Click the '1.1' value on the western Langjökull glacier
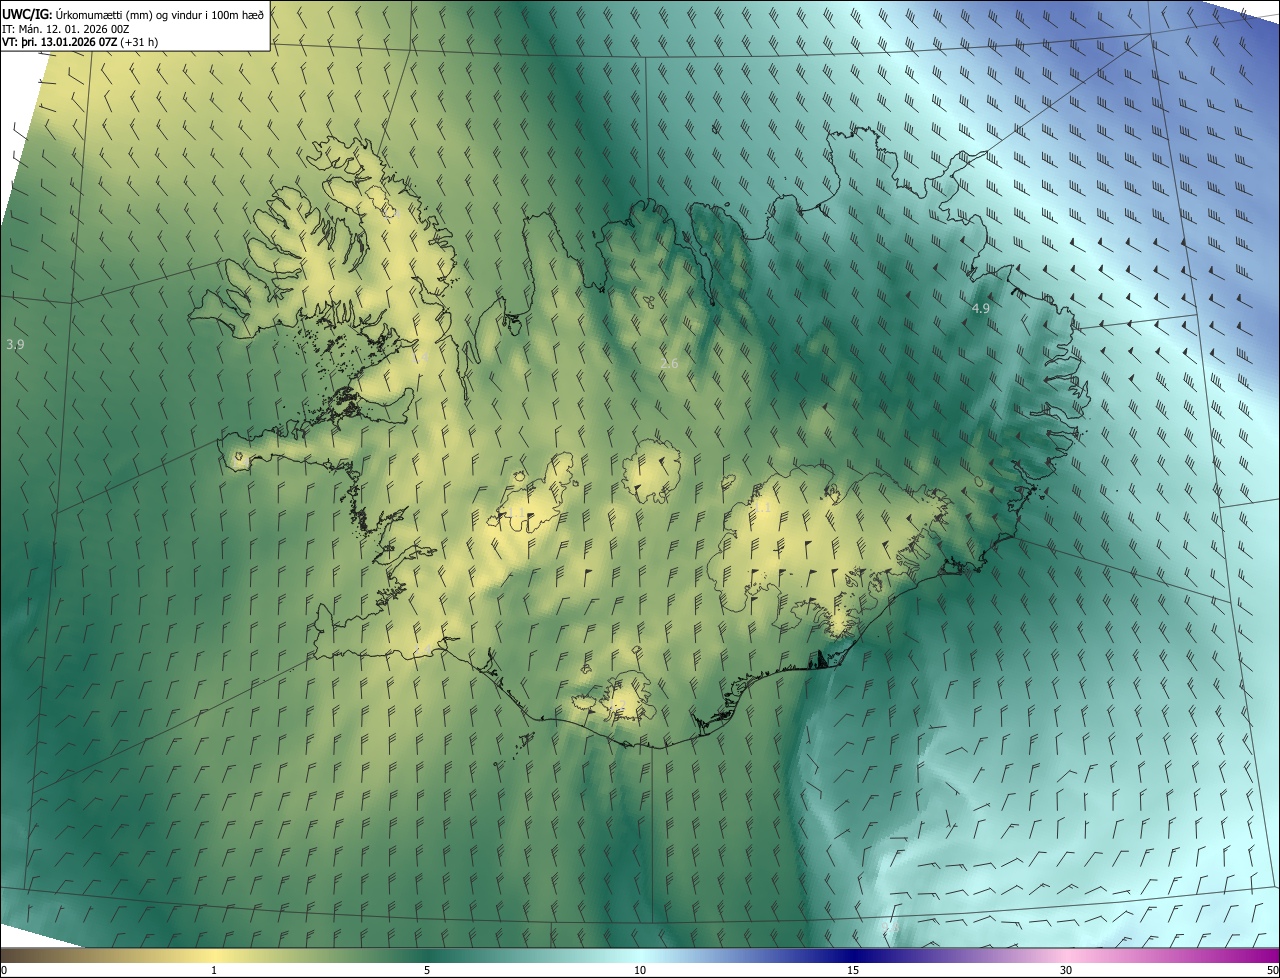1280x978 pixels. [x=516, y=512]
